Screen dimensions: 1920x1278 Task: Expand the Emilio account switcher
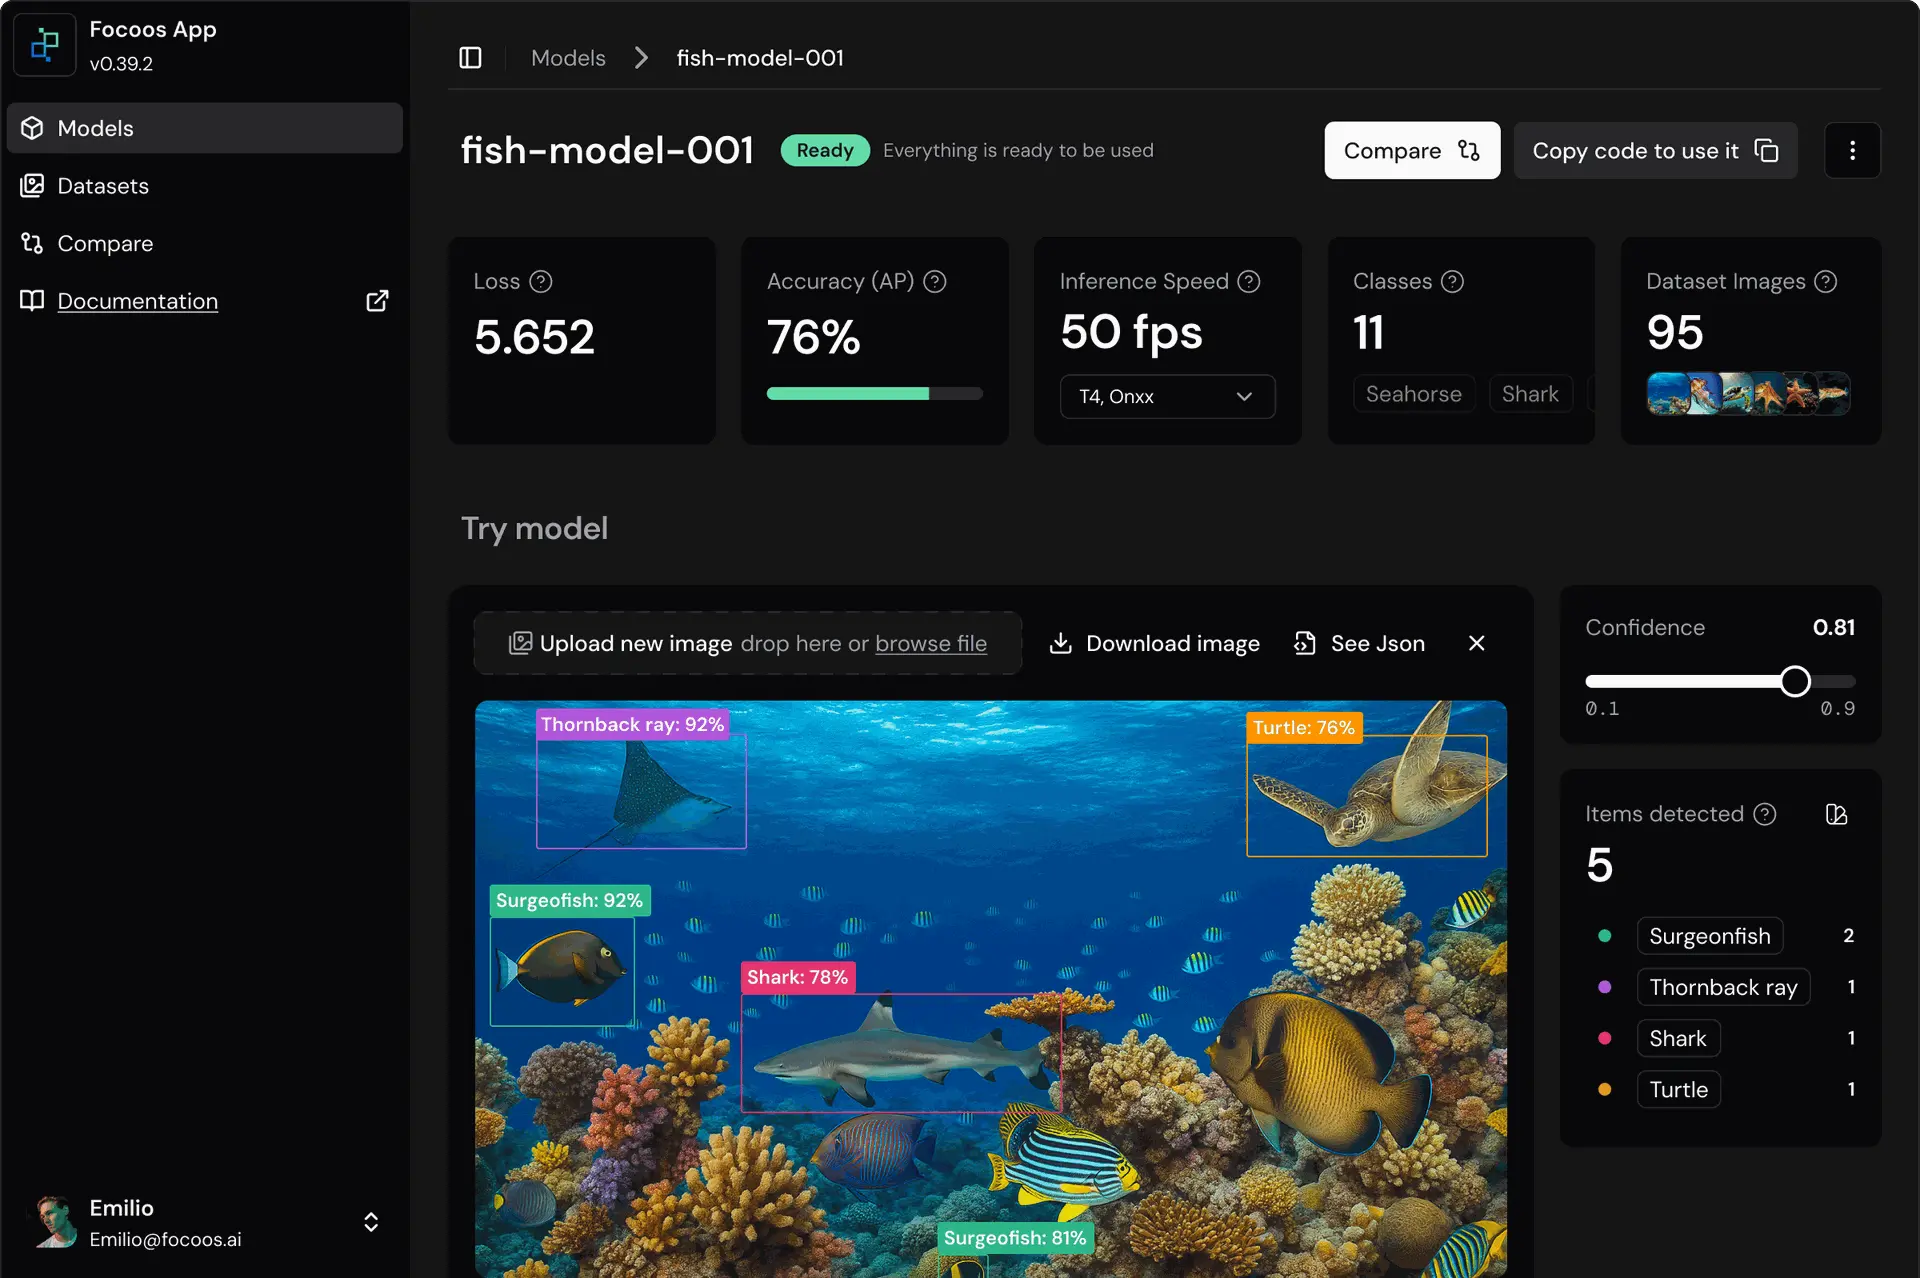[370, 1222]
